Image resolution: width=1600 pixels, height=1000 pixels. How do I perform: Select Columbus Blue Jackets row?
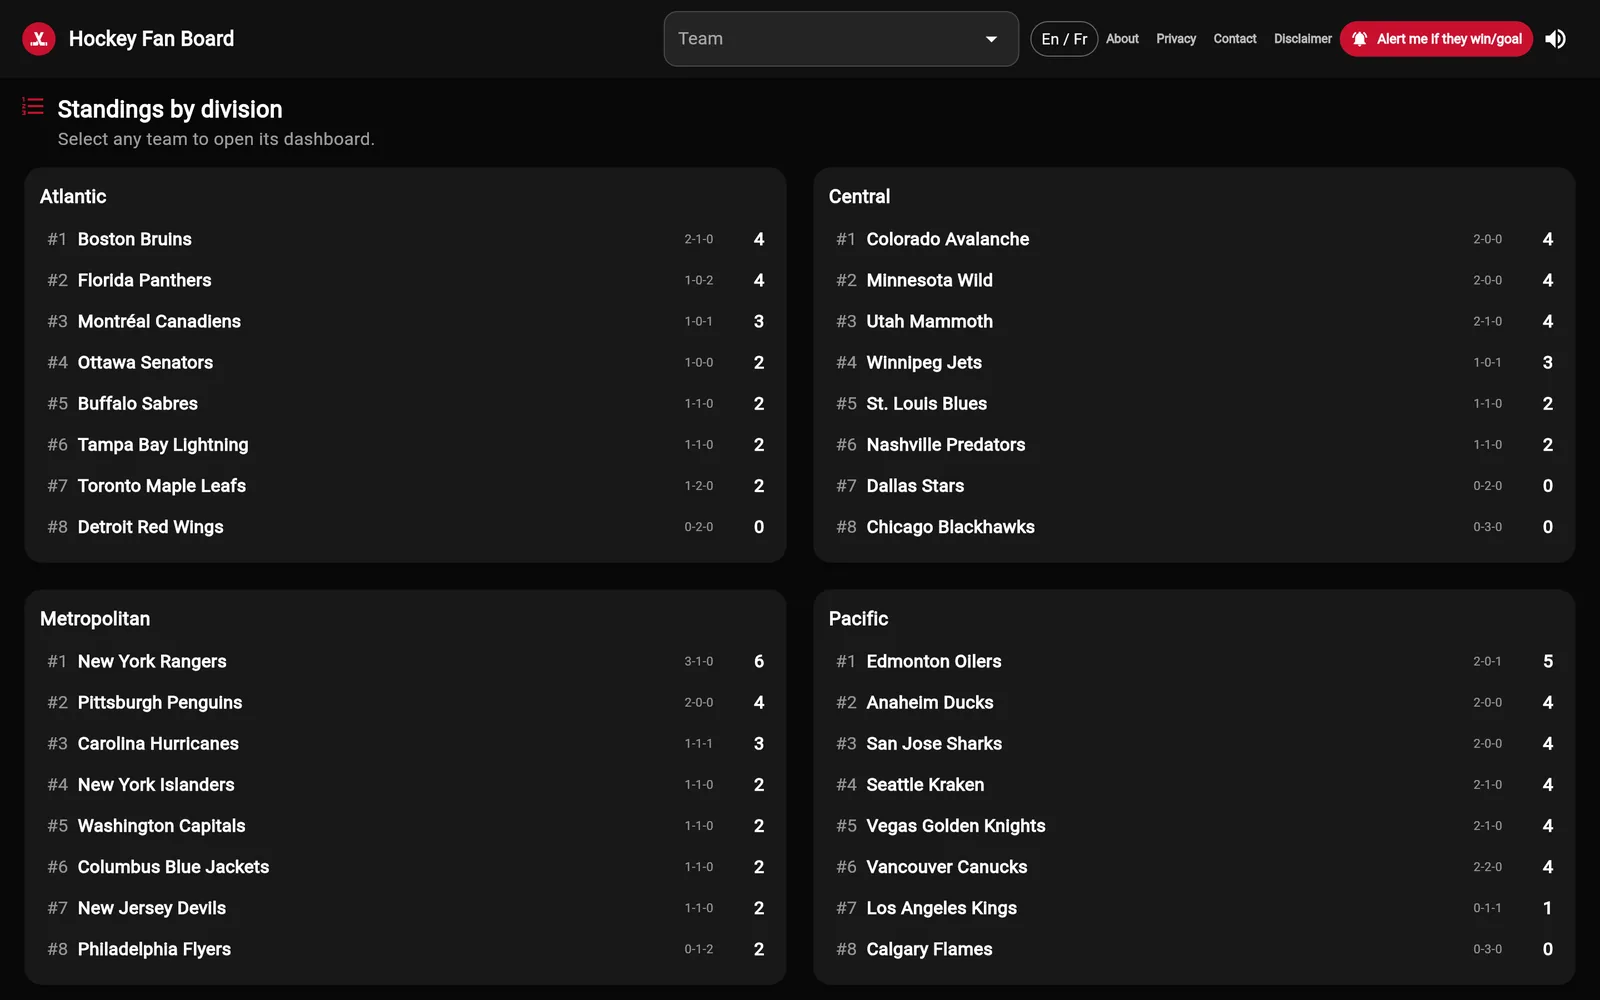click(x=405, y=866)
